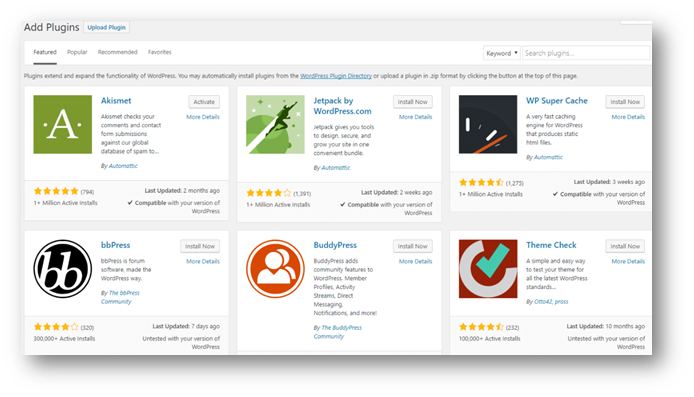Switch to the Featured tab
The width and height of the screenshot is (694, 397).
click(x=45, y=52)
